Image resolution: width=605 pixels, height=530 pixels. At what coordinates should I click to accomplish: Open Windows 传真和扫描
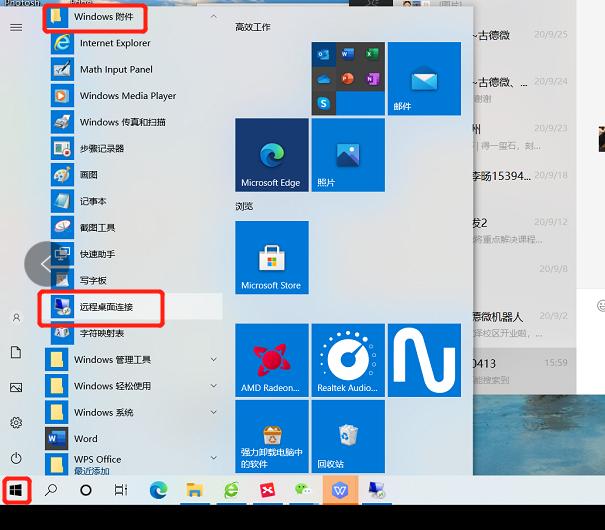coord(136,122)
